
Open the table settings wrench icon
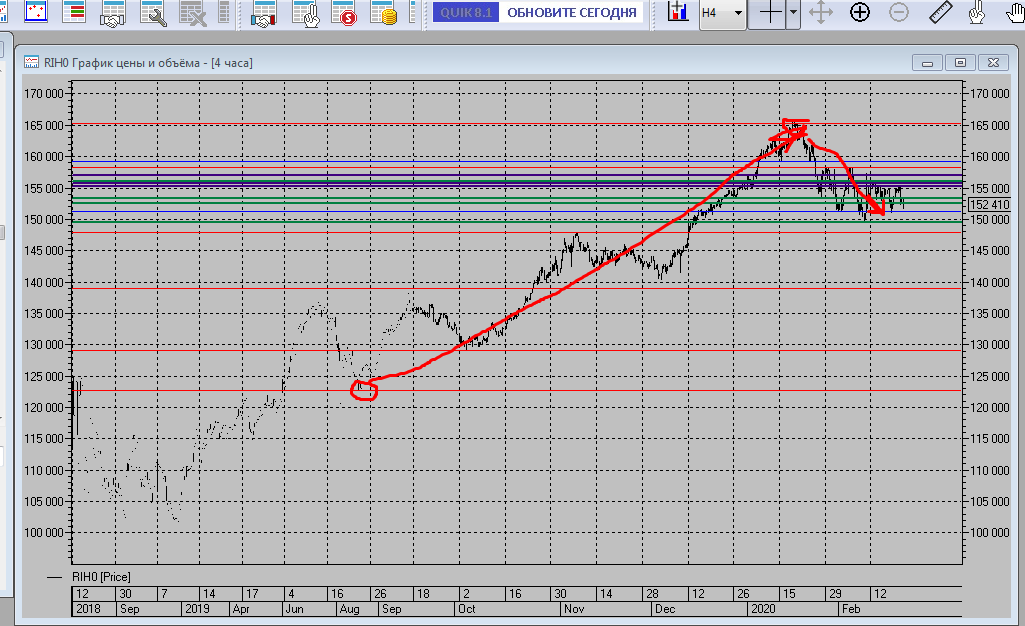(153, 13)
